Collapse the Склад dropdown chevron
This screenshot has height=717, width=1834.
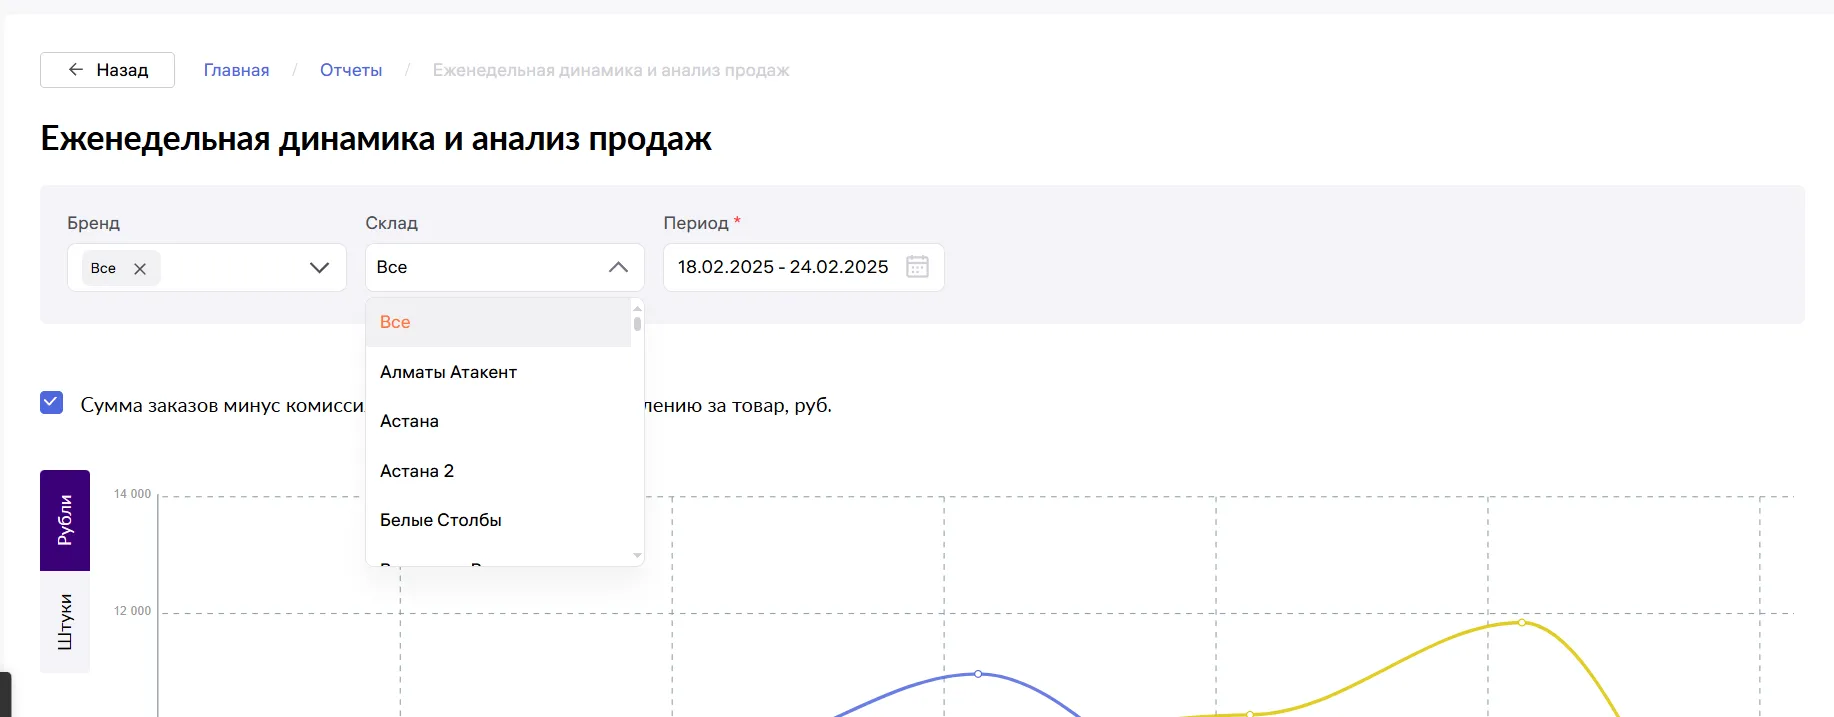point(618,267)
